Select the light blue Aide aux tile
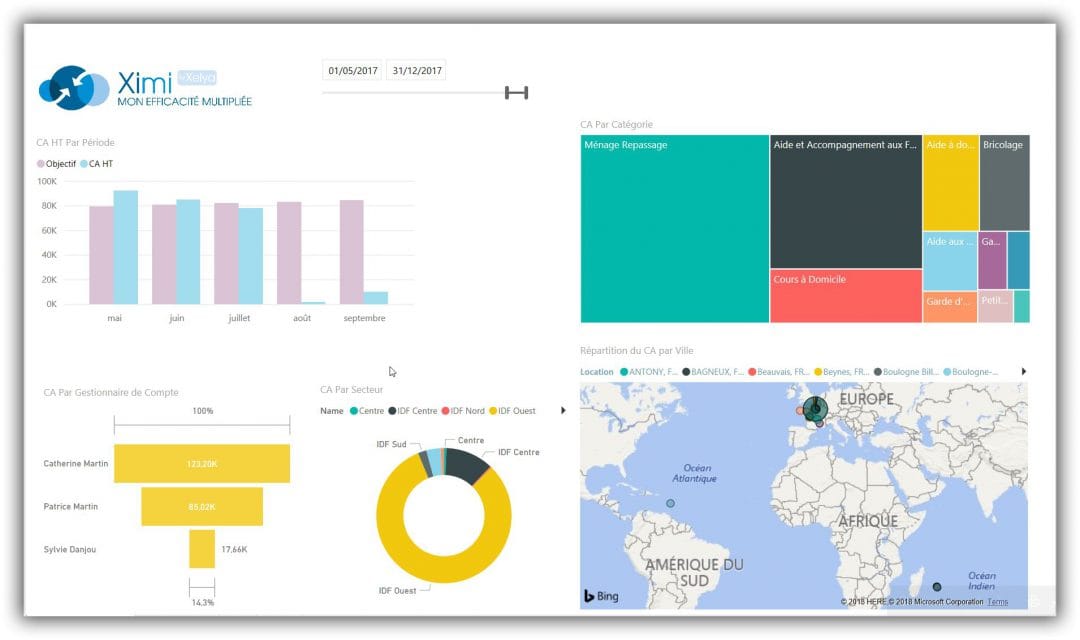Screen dimensions: 1080x640 pos(950,260)
